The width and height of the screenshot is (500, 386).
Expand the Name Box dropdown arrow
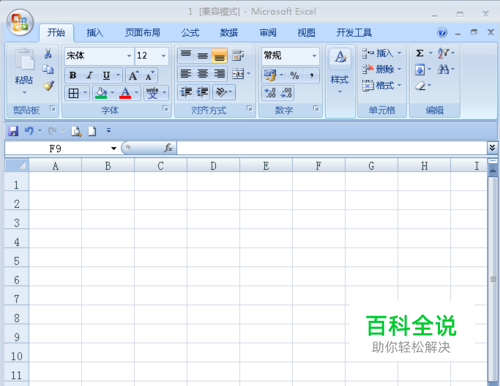(114, 148)
